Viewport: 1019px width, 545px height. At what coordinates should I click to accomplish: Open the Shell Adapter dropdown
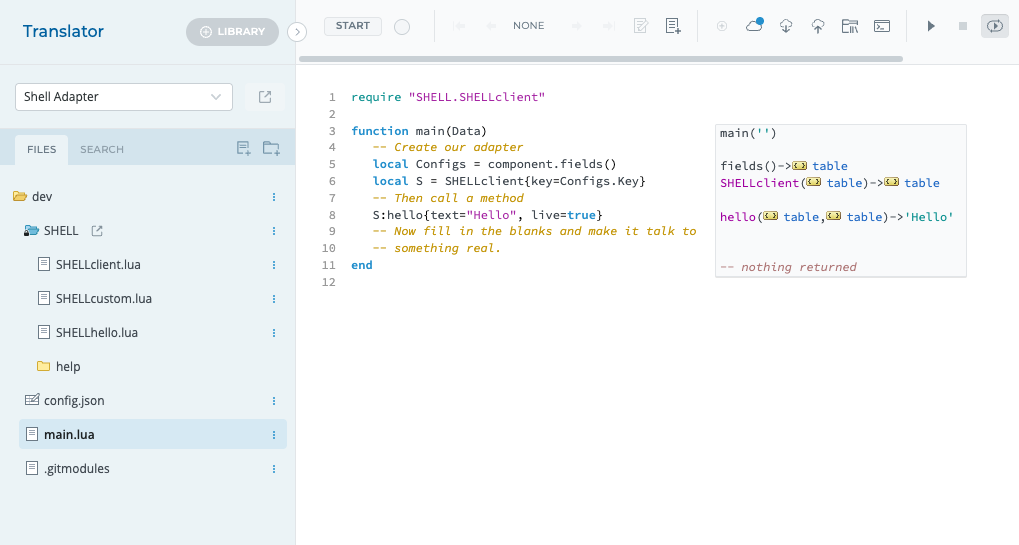124,97
